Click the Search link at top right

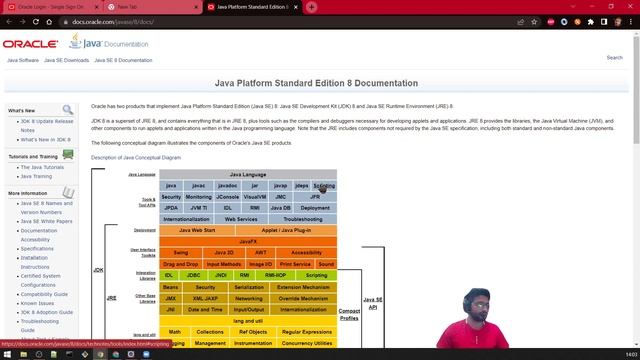614,58
